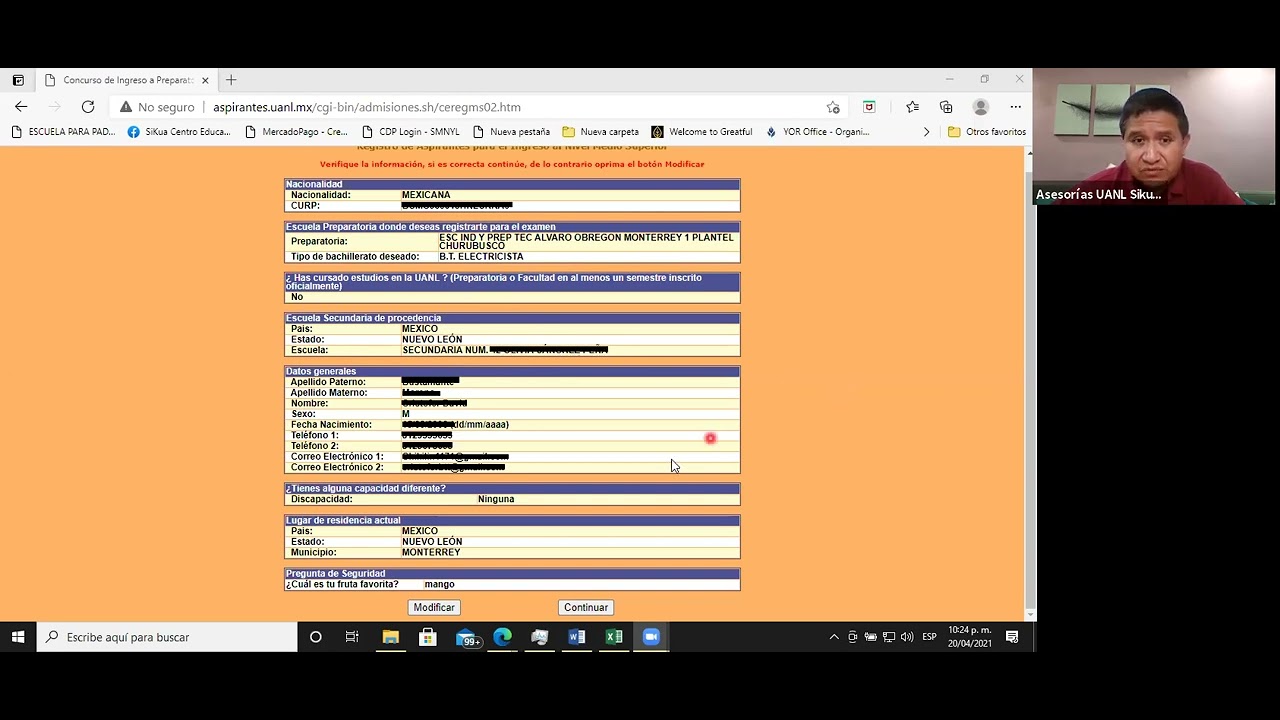Show hidden system tray icons
The width and height of the screenshot is (1280, 720).
click(834, 637)
